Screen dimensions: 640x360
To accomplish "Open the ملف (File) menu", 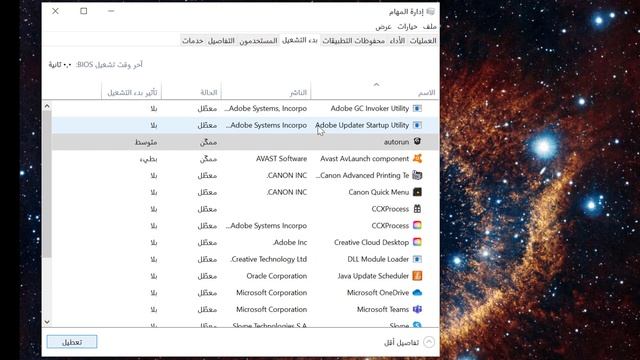I will pos(429,27).
